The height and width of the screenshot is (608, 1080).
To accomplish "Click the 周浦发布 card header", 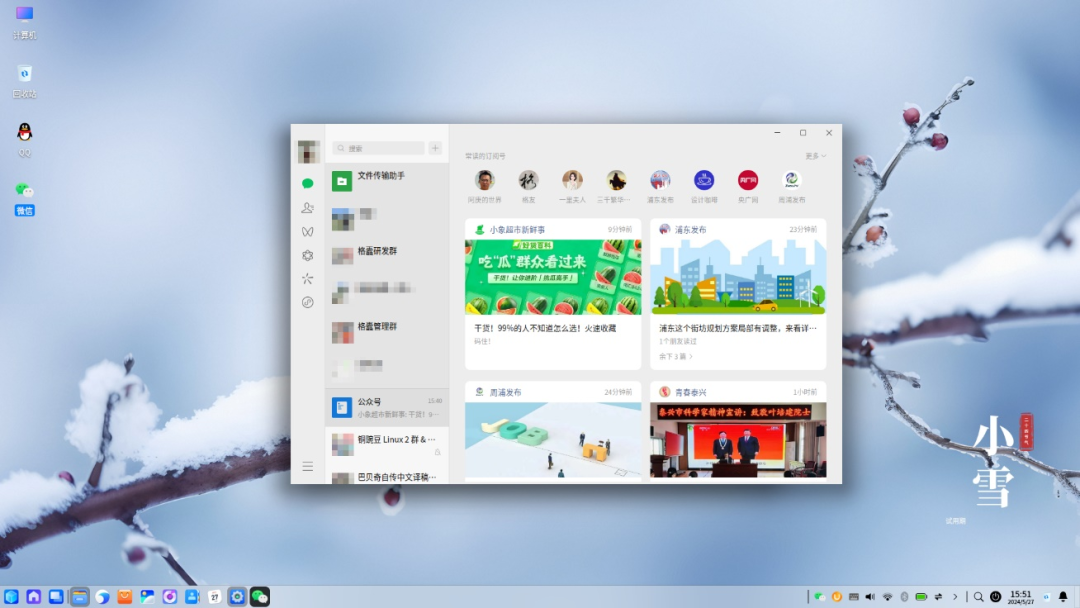I will (553, 392).
